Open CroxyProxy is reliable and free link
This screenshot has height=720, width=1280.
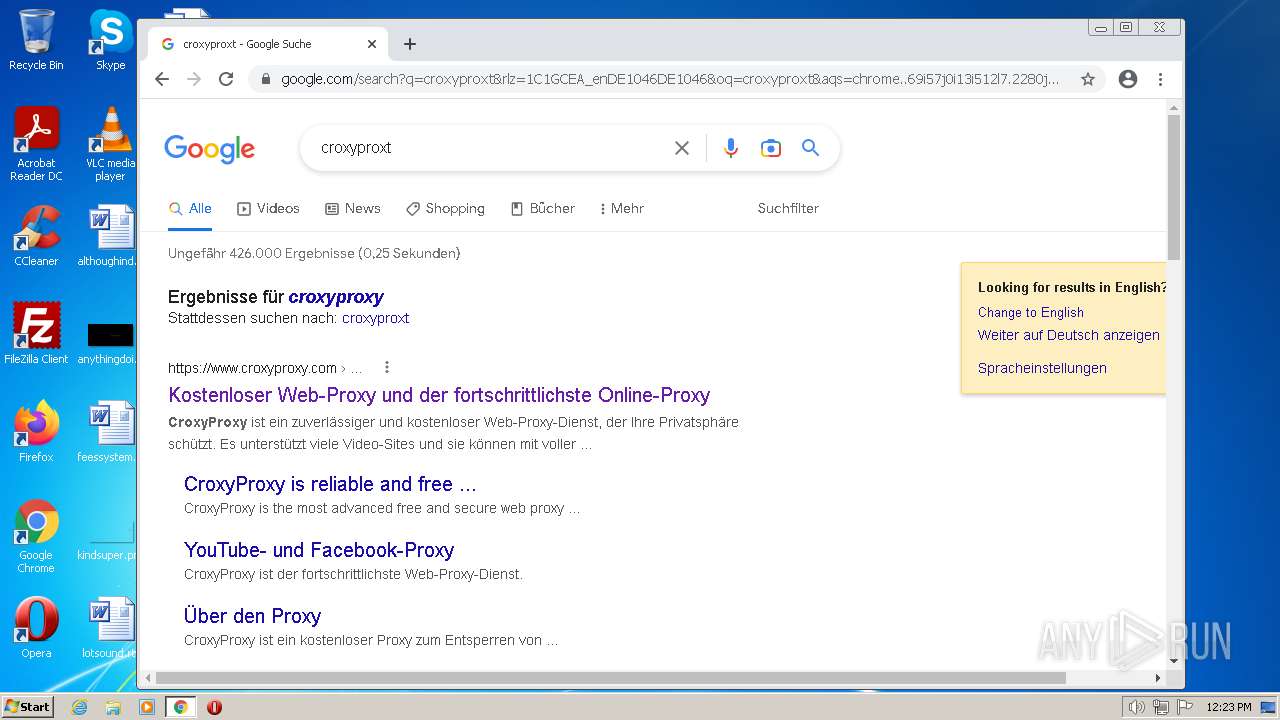tap(330, 484)
